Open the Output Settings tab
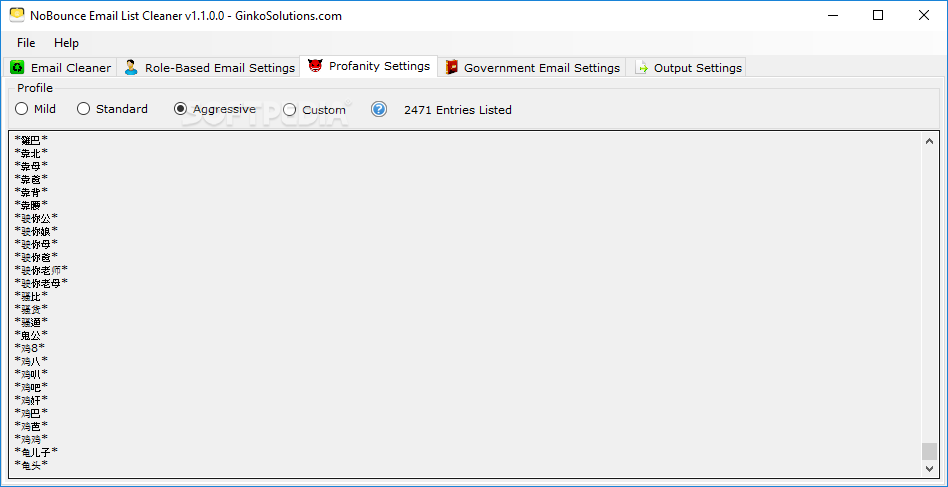The image size is (948, 487). (x=688, y=67)
